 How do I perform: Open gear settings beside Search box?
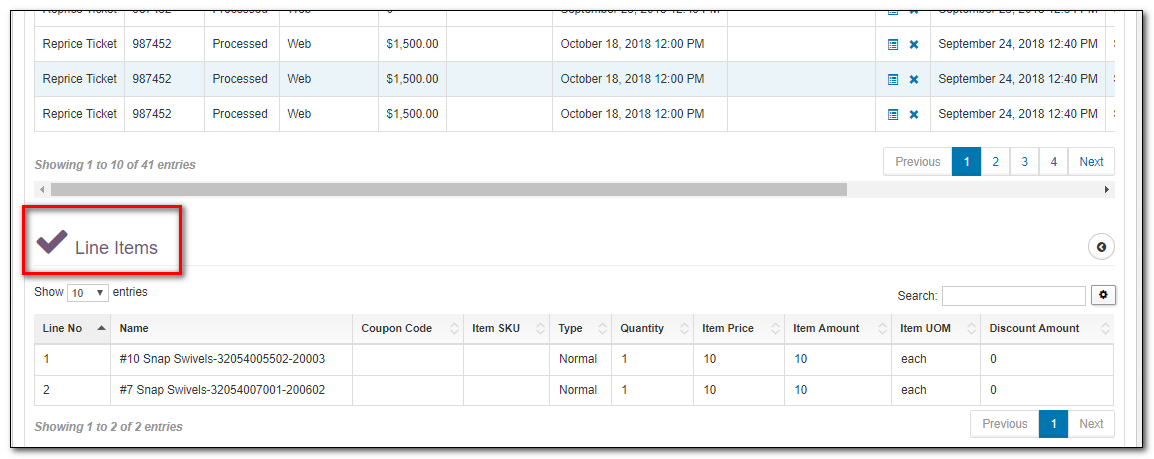point(1104,295)
